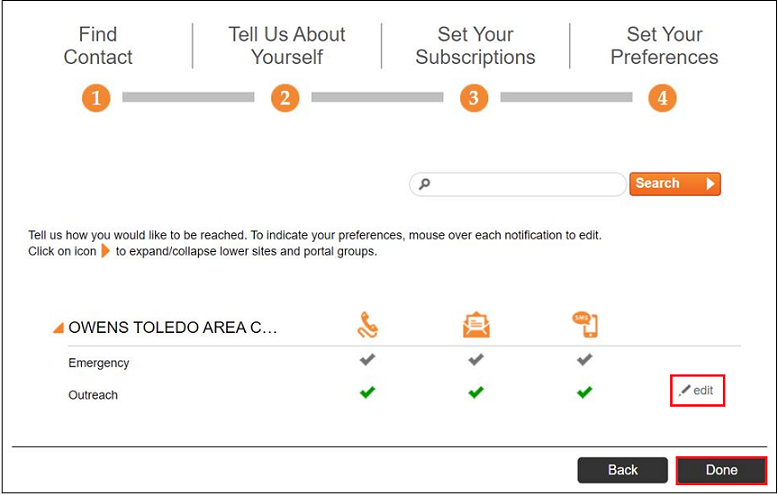Toggle Outreach email checkmark

(x=476, y=393)
